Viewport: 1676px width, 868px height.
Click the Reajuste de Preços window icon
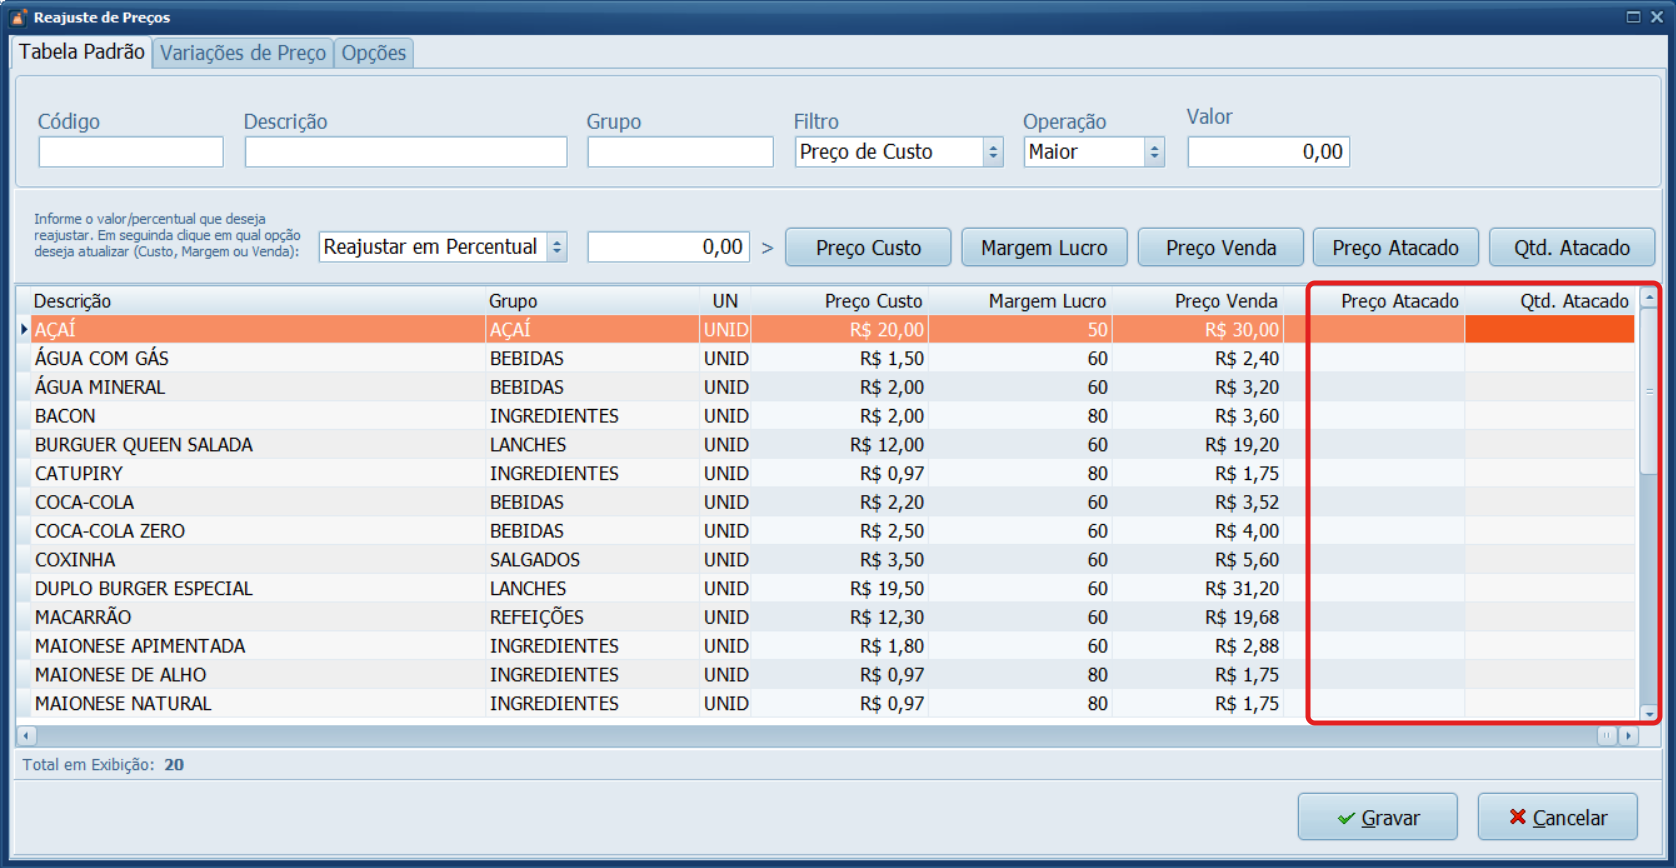(18, 17)
